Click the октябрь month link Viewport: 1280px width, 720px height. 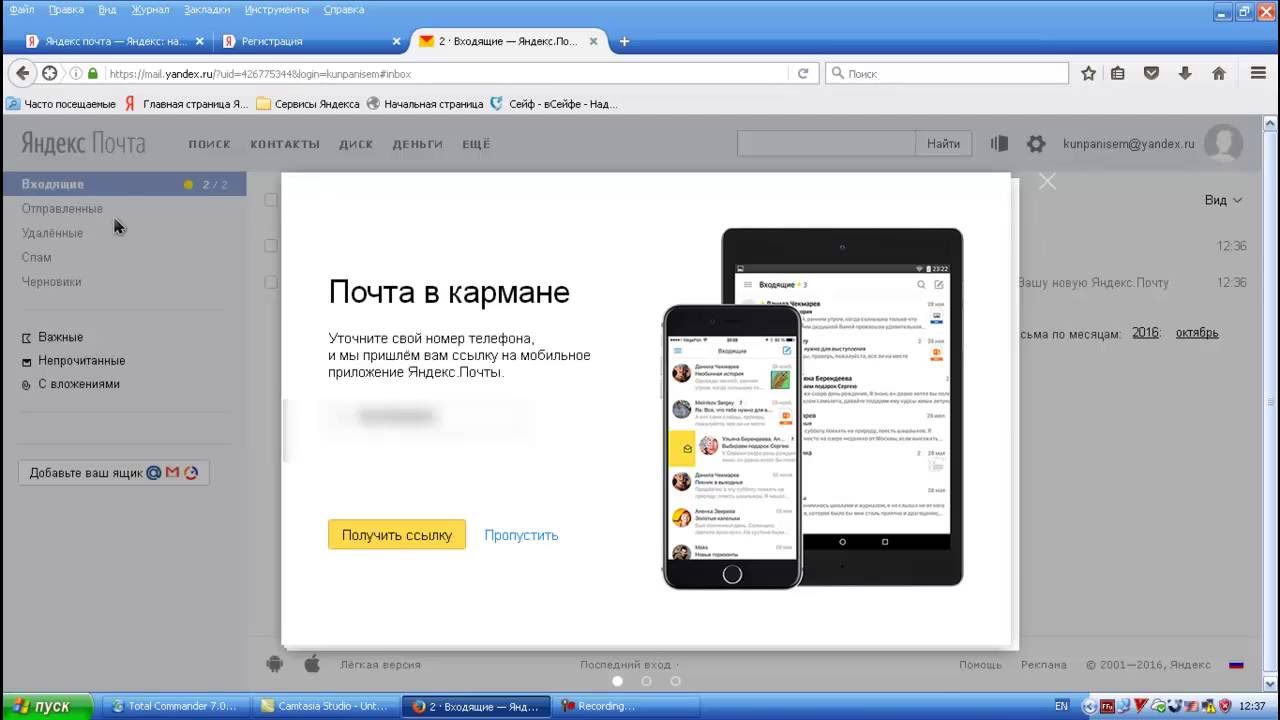tap(1197, 333)
